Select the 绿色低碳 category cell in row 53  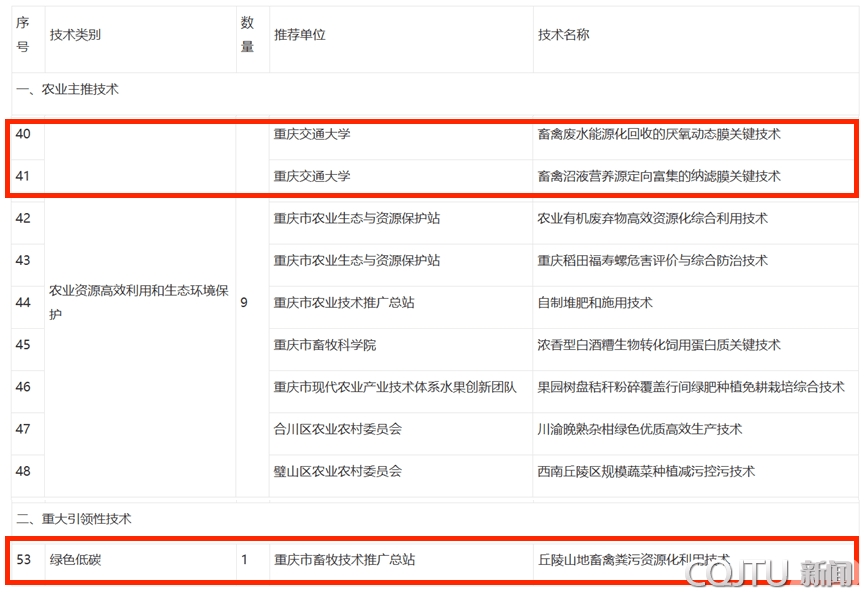(76, 560)
